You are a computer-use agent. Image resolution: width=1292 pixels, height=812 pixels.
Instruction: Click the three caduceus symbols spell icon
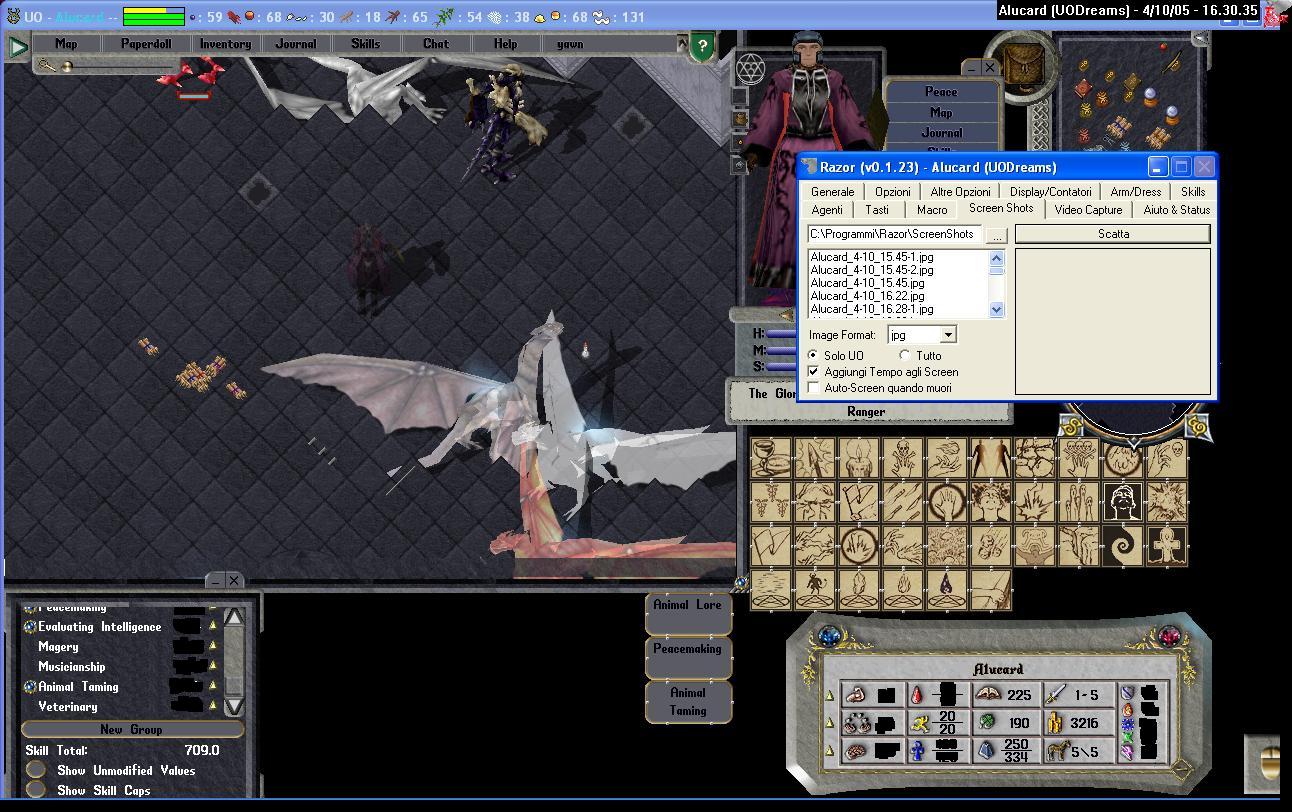click(770, 501)
